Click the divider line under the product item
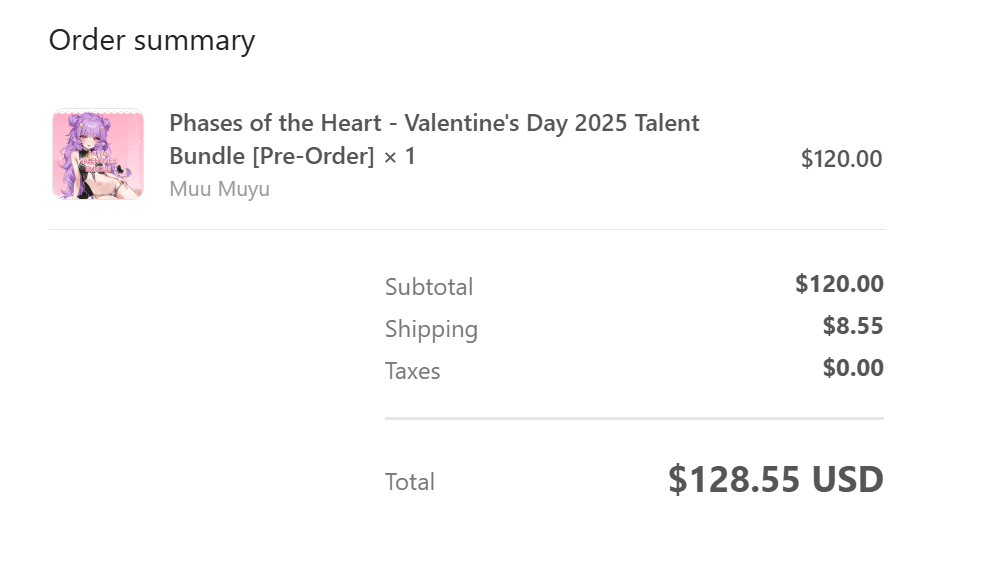The width and height of the screenshot is (992, 572). [x=467, y=229]
